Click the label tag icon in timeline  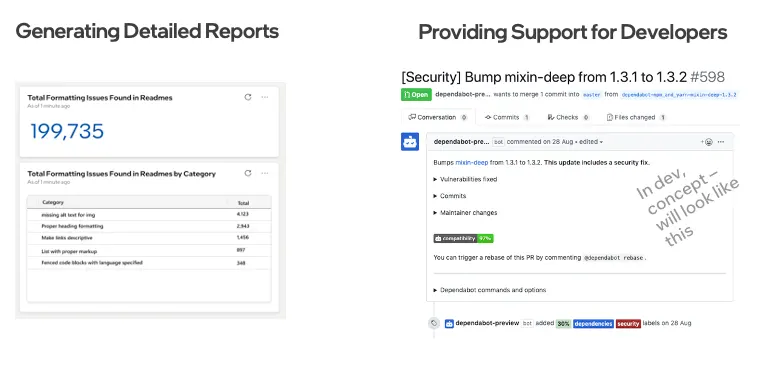434,323
